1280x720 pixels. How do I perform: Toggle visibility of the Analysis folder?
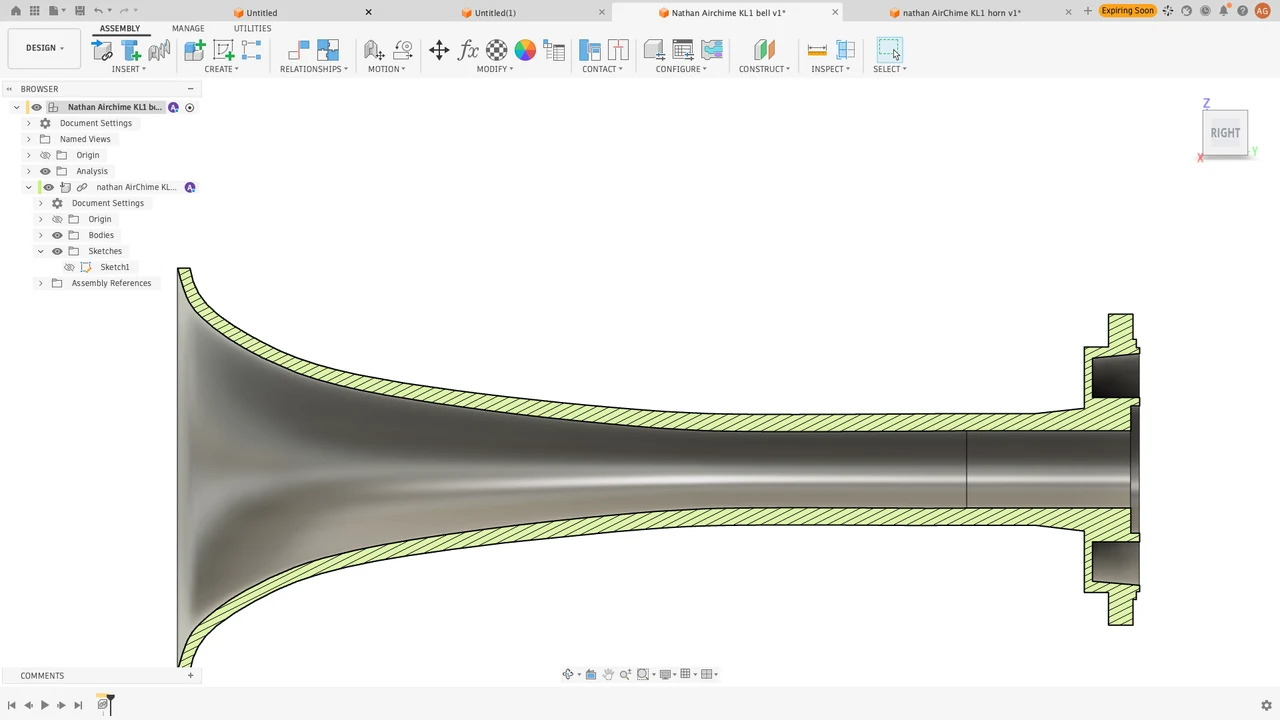tap(45, 171)
